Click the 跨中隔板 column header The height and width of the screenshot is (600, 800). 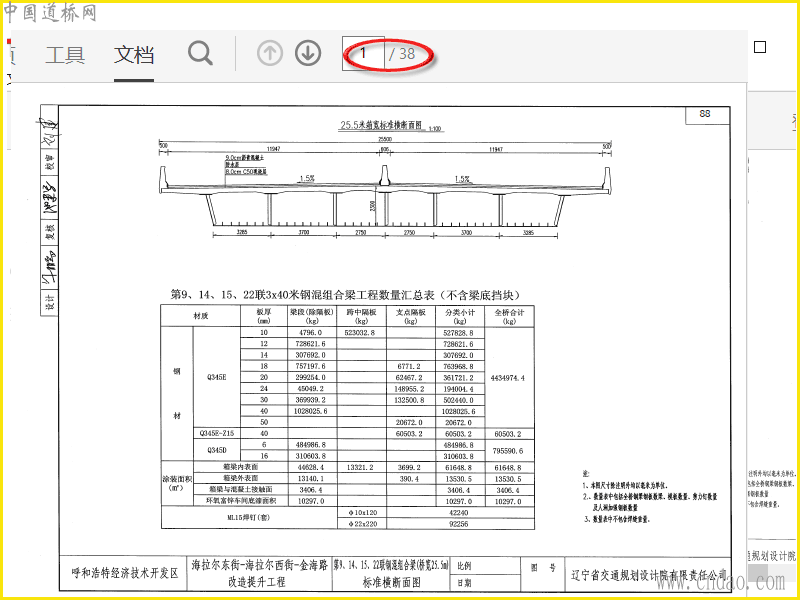pos(361,316)
